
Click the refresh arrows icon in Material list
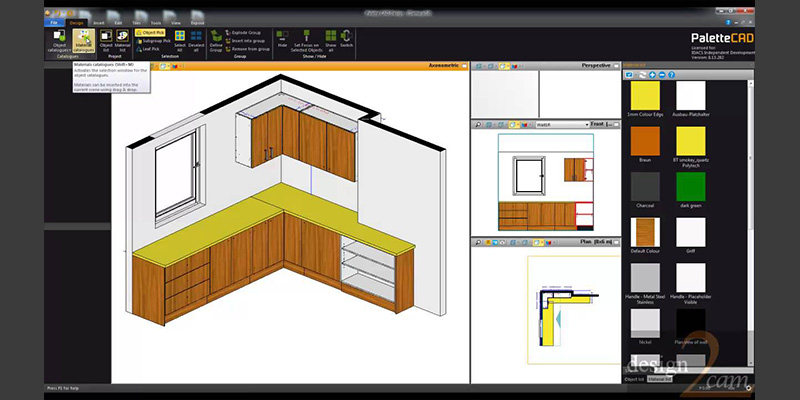point(642,75)
